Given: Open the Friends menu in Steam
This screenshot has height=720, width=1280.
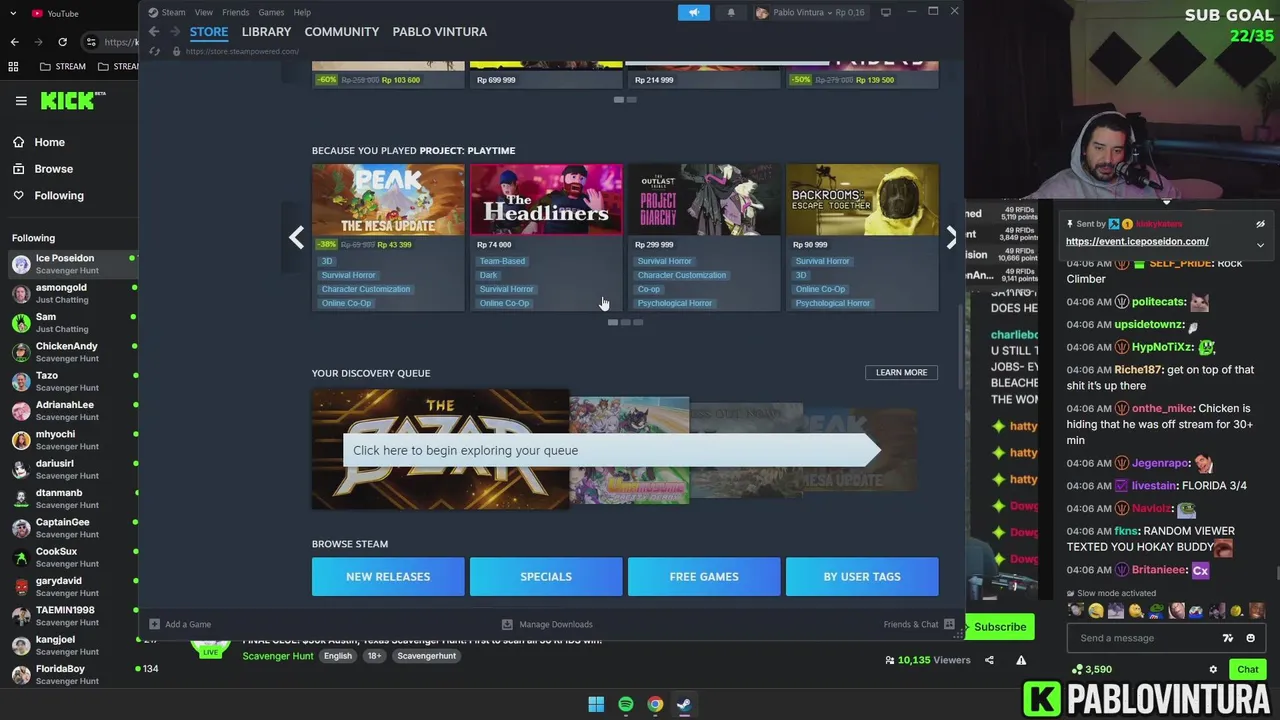Looking at the screenshot, I should pos(235,12).
